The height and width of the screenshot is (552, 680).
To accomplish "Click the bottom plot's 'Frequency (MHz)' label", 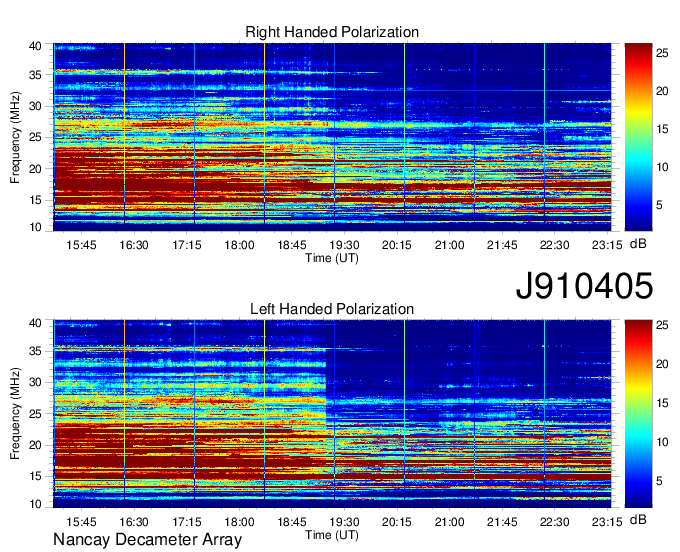I will [x=15, y=414].
